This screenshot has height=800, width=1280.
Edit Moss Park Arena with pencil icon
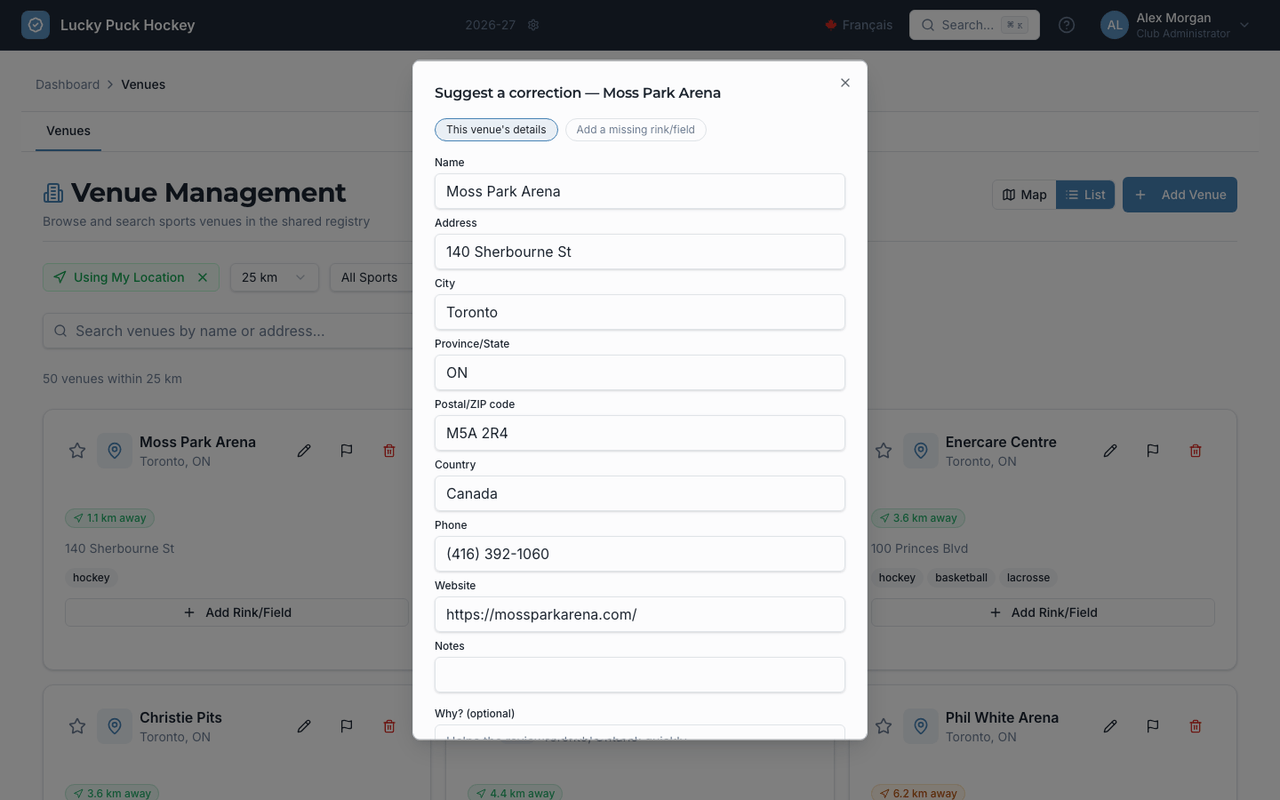[x=304, y=451]
